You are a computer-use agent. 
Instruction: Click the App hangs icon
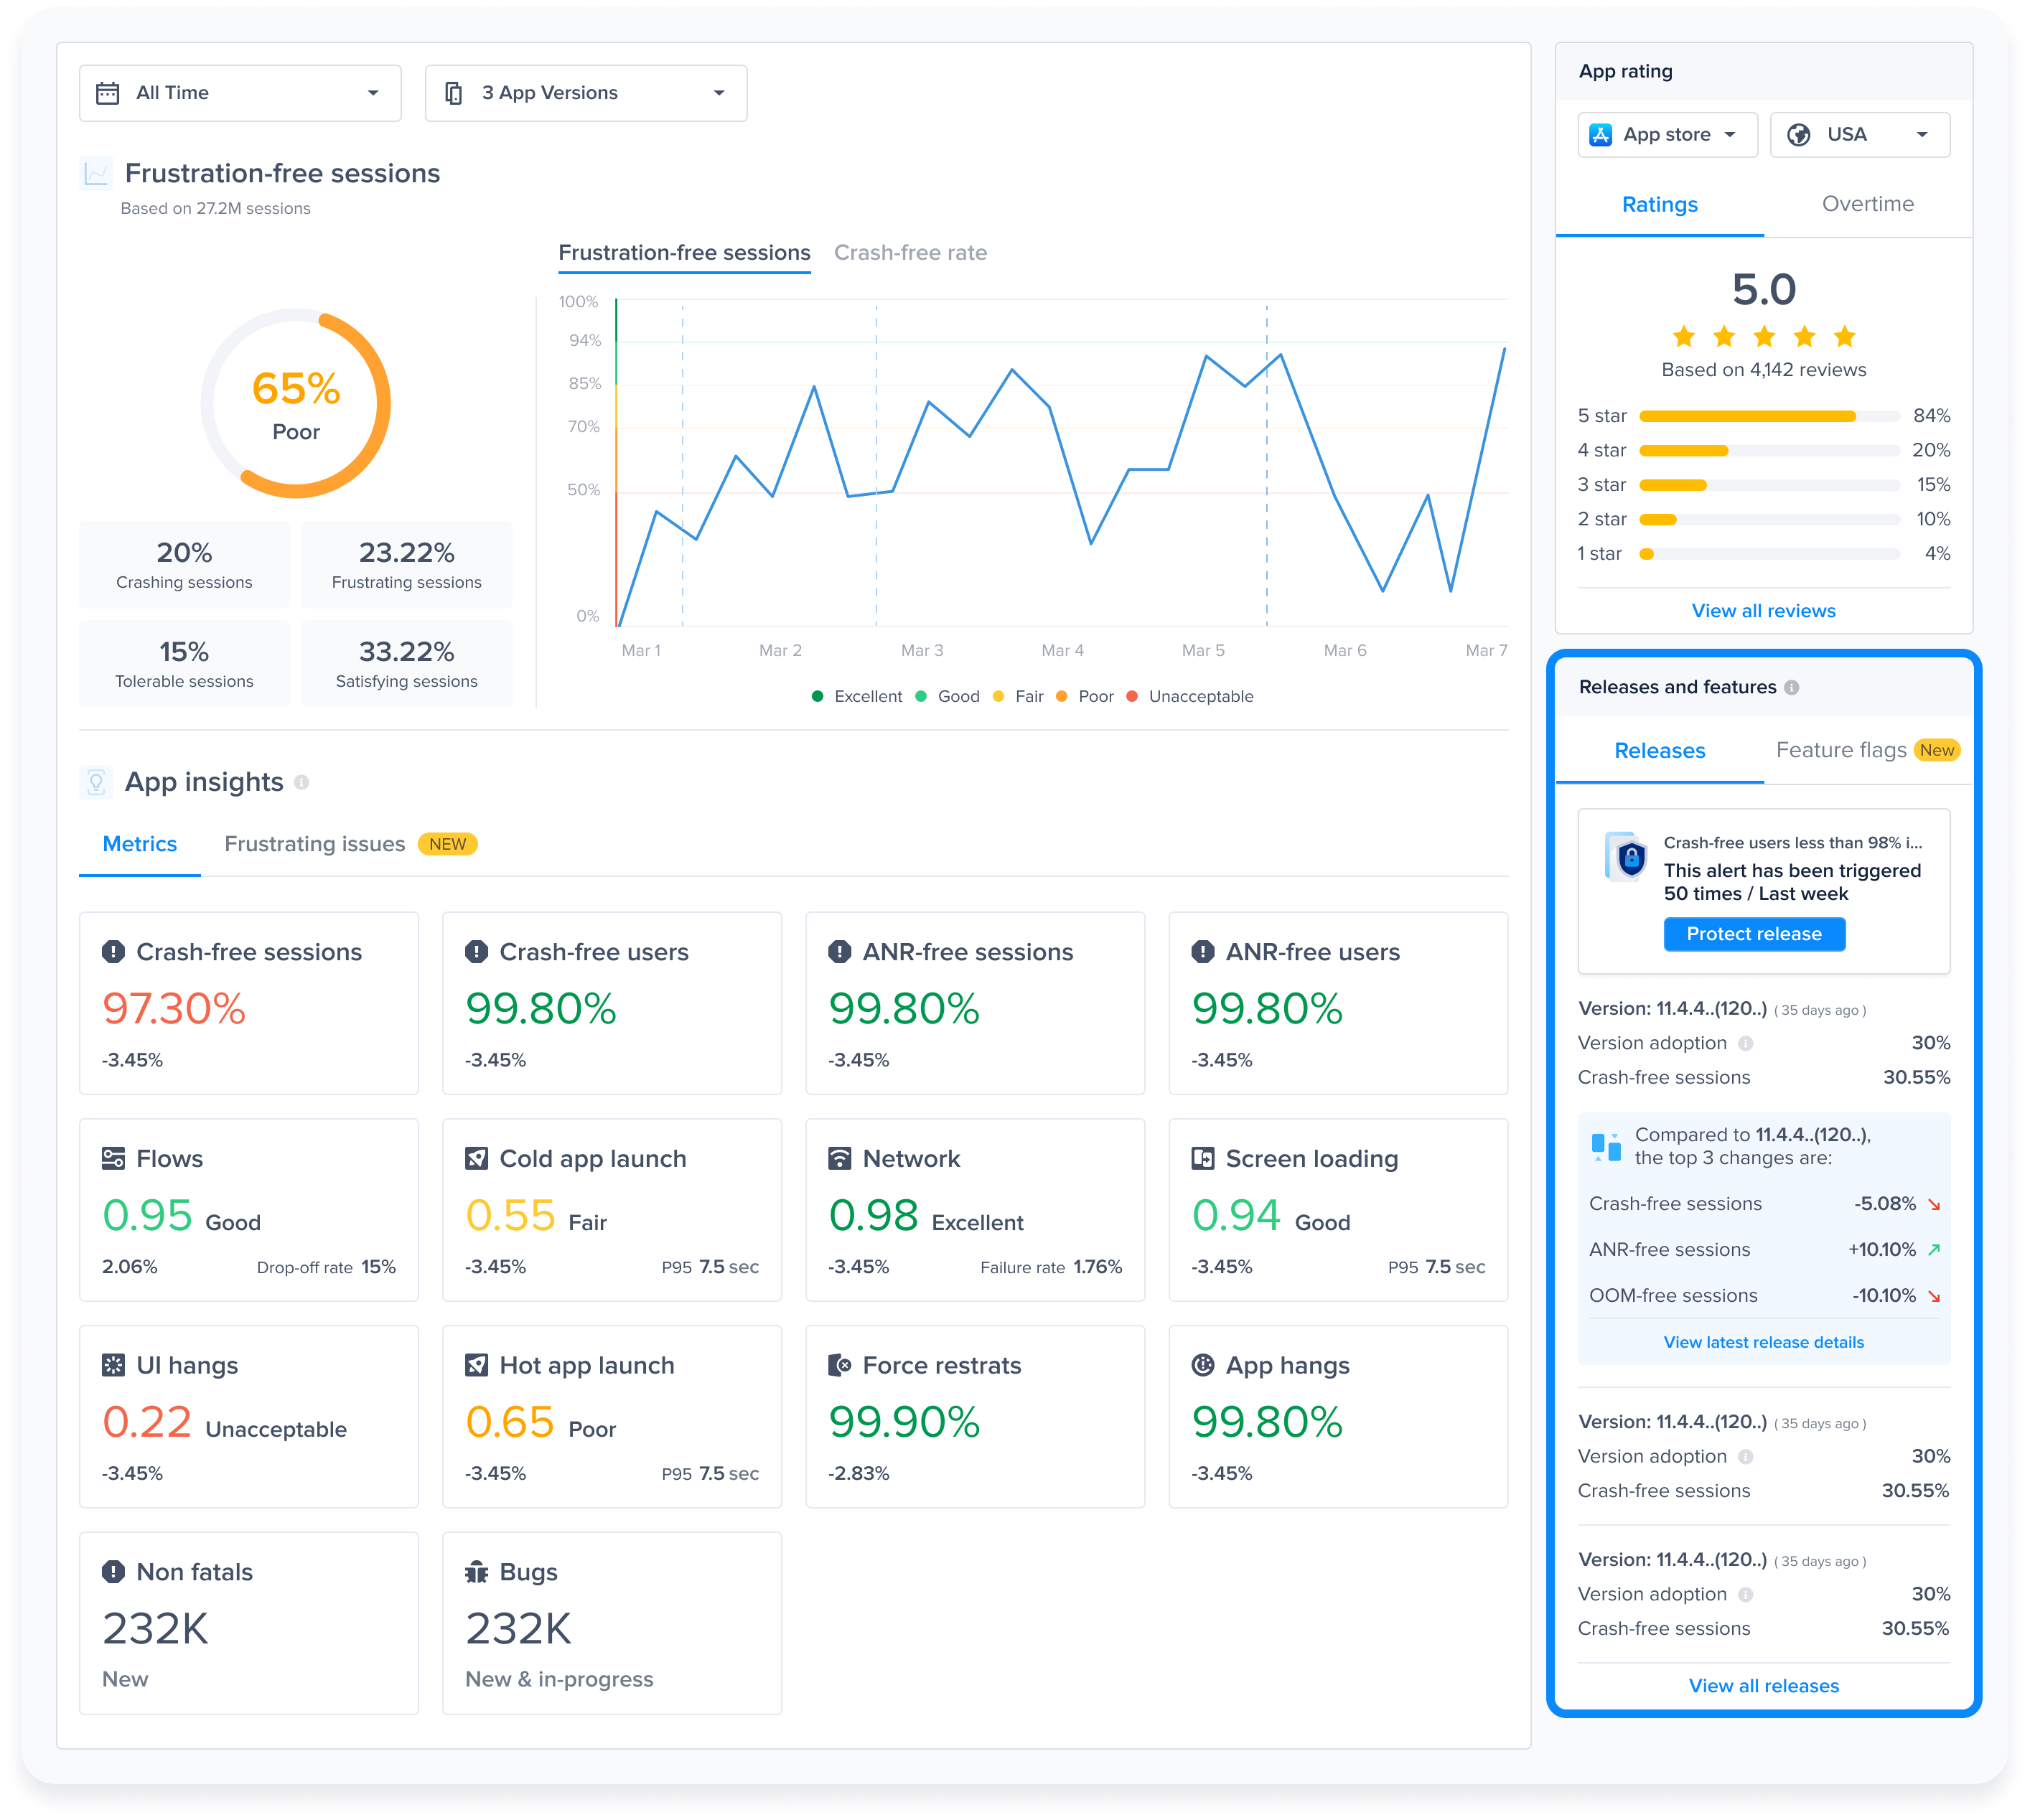[1202, 1365]
